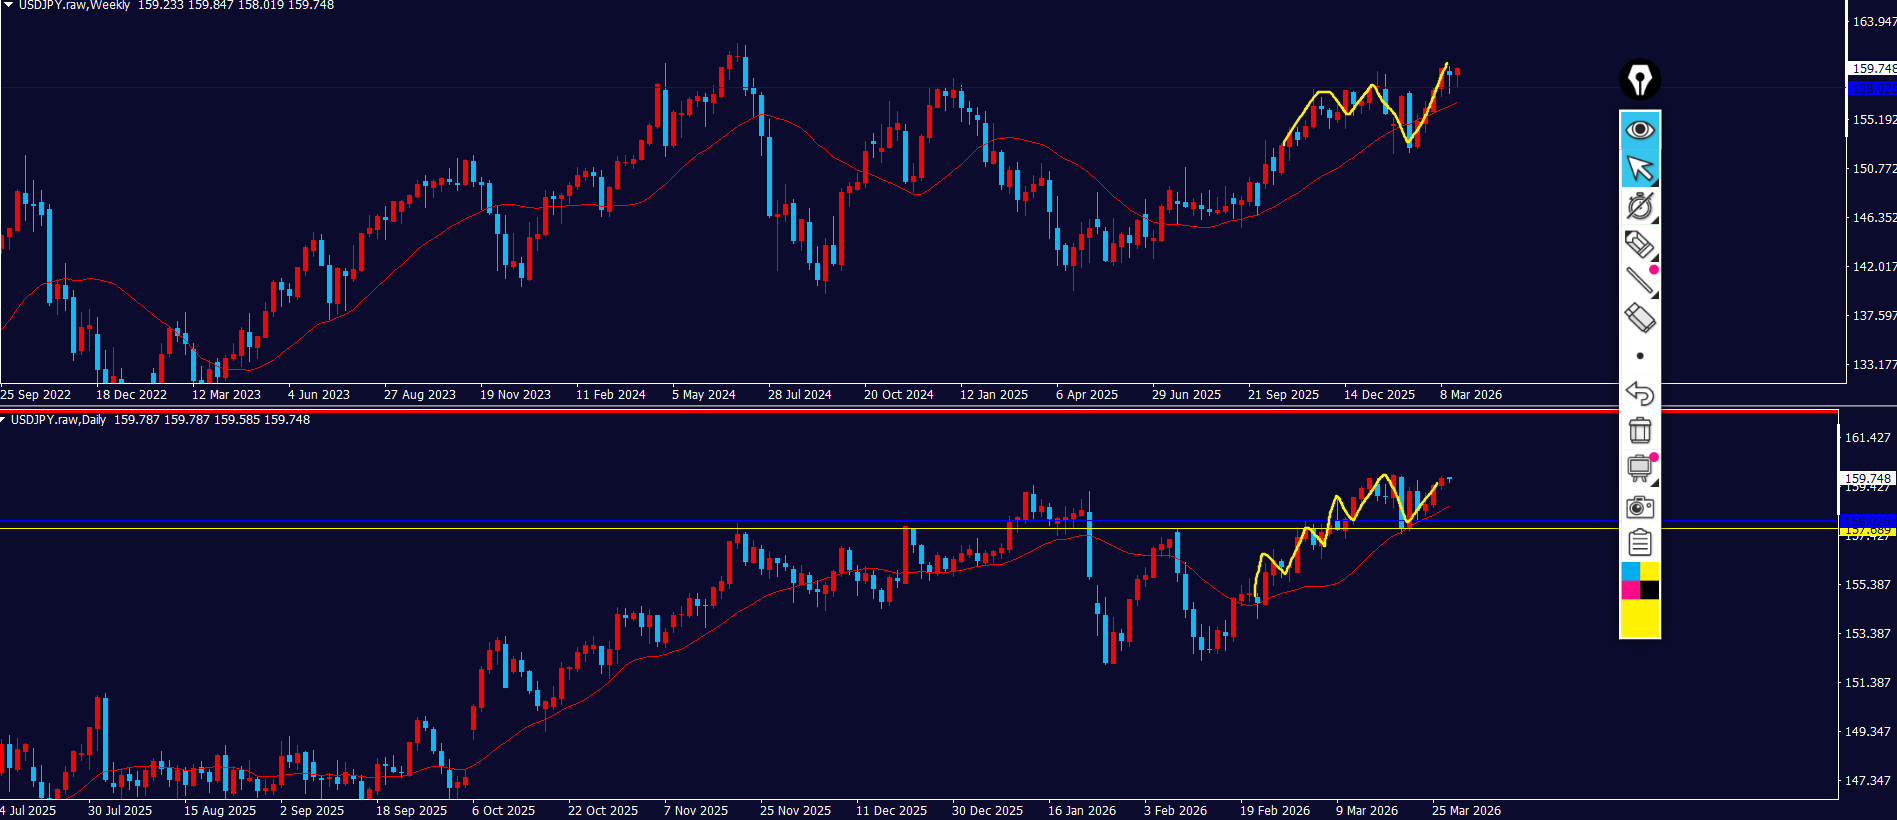Click the pen nib logo of the drawing toolbar

coord(1639,80)
